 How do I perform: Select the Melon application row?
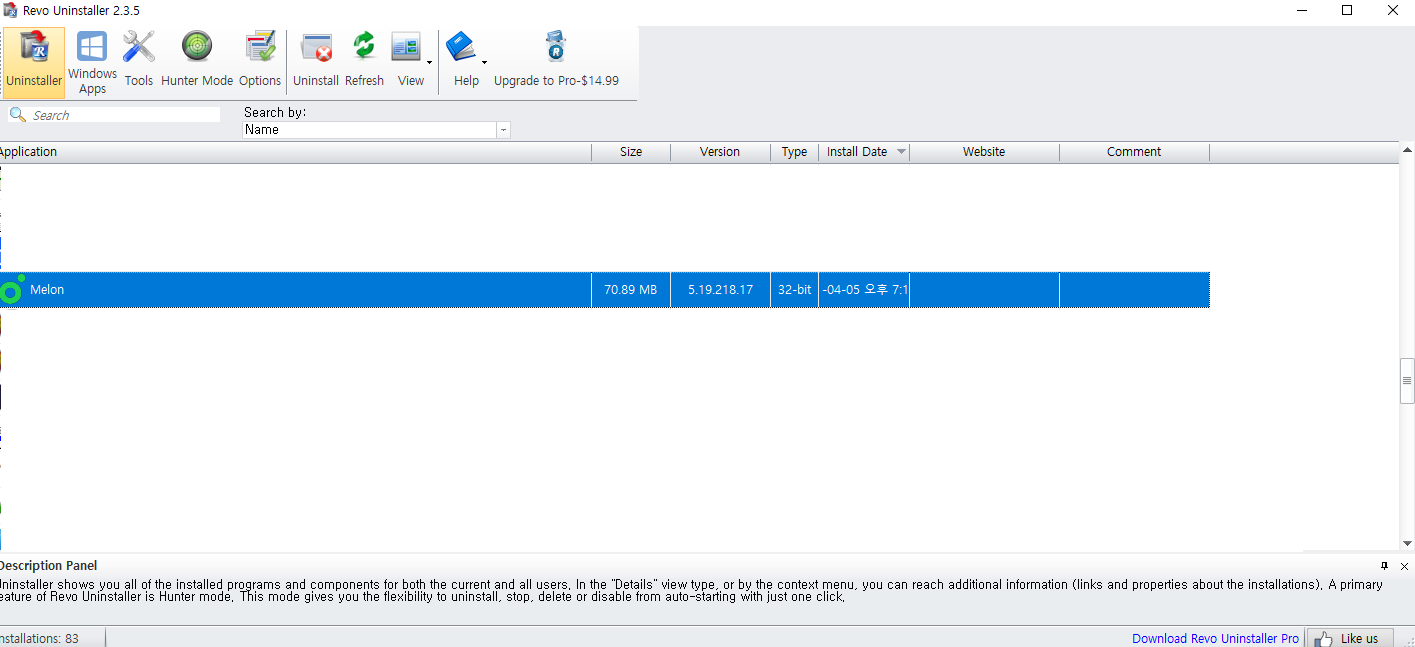605,290
